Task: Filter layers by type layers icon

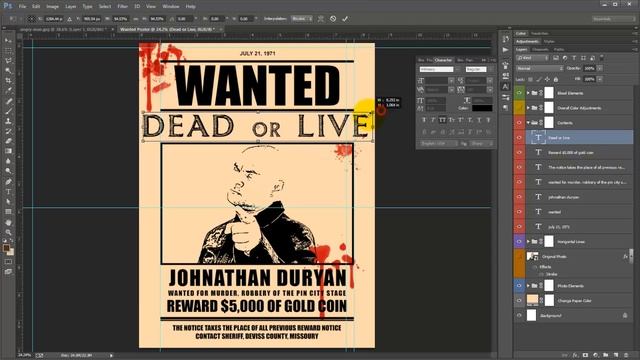Action: [574, 58]
